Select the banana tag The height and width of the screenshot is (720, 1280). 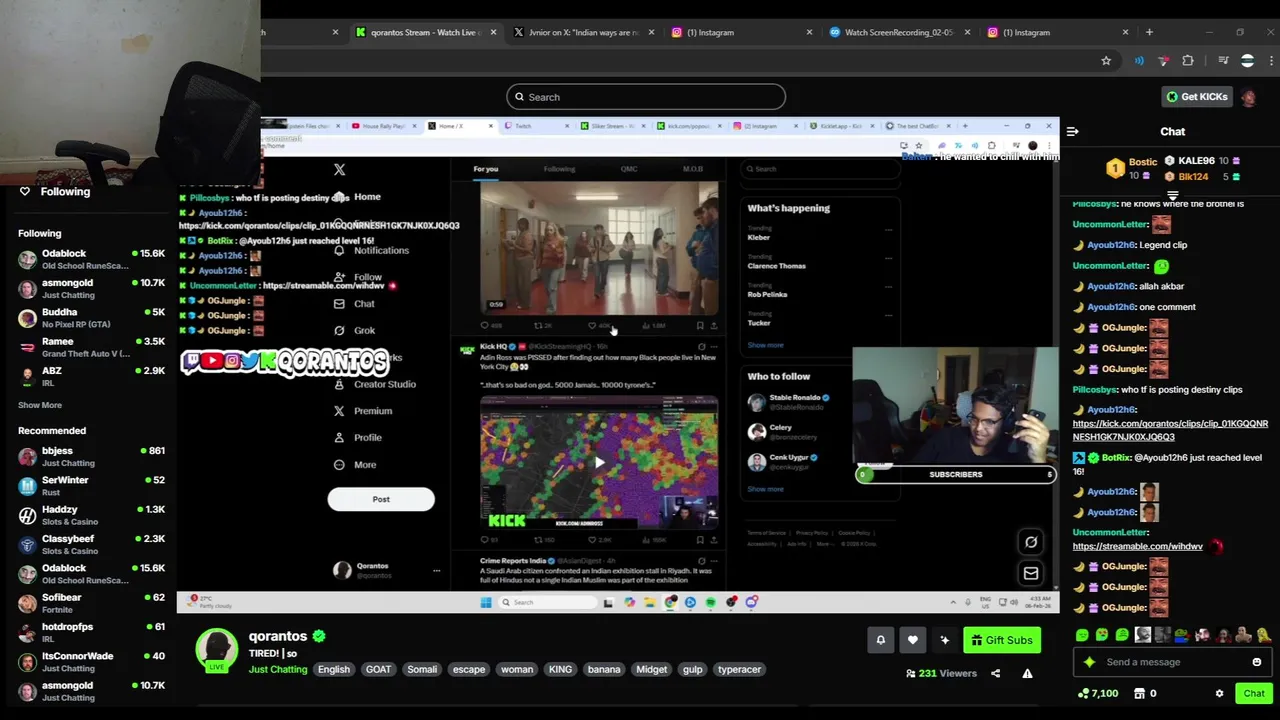604,669
